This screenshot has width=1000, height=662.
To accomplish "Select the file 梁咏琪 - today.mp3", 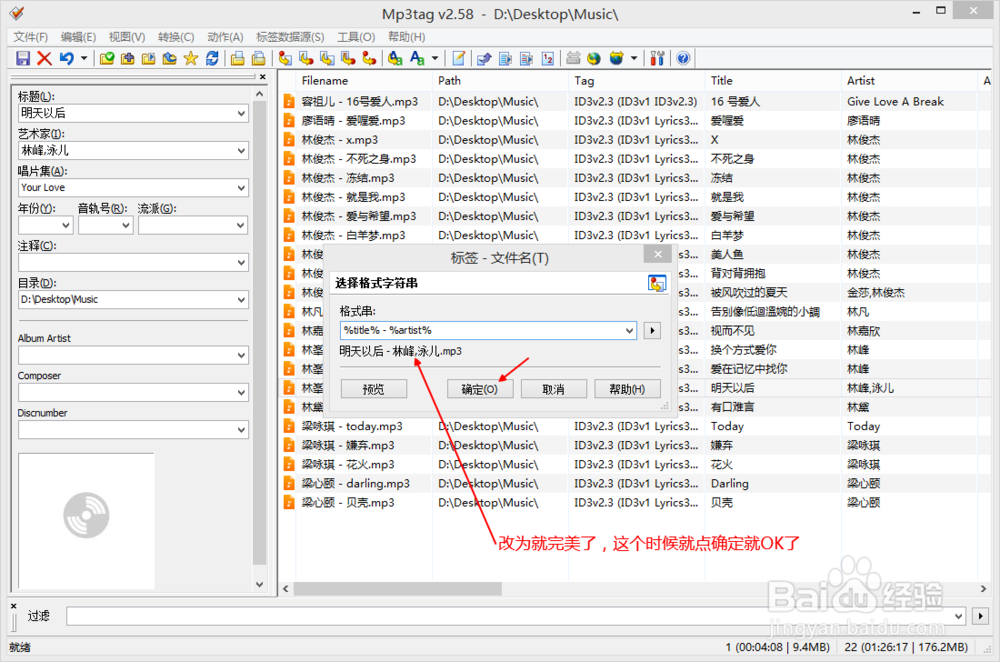I will (x=351, y=426).
